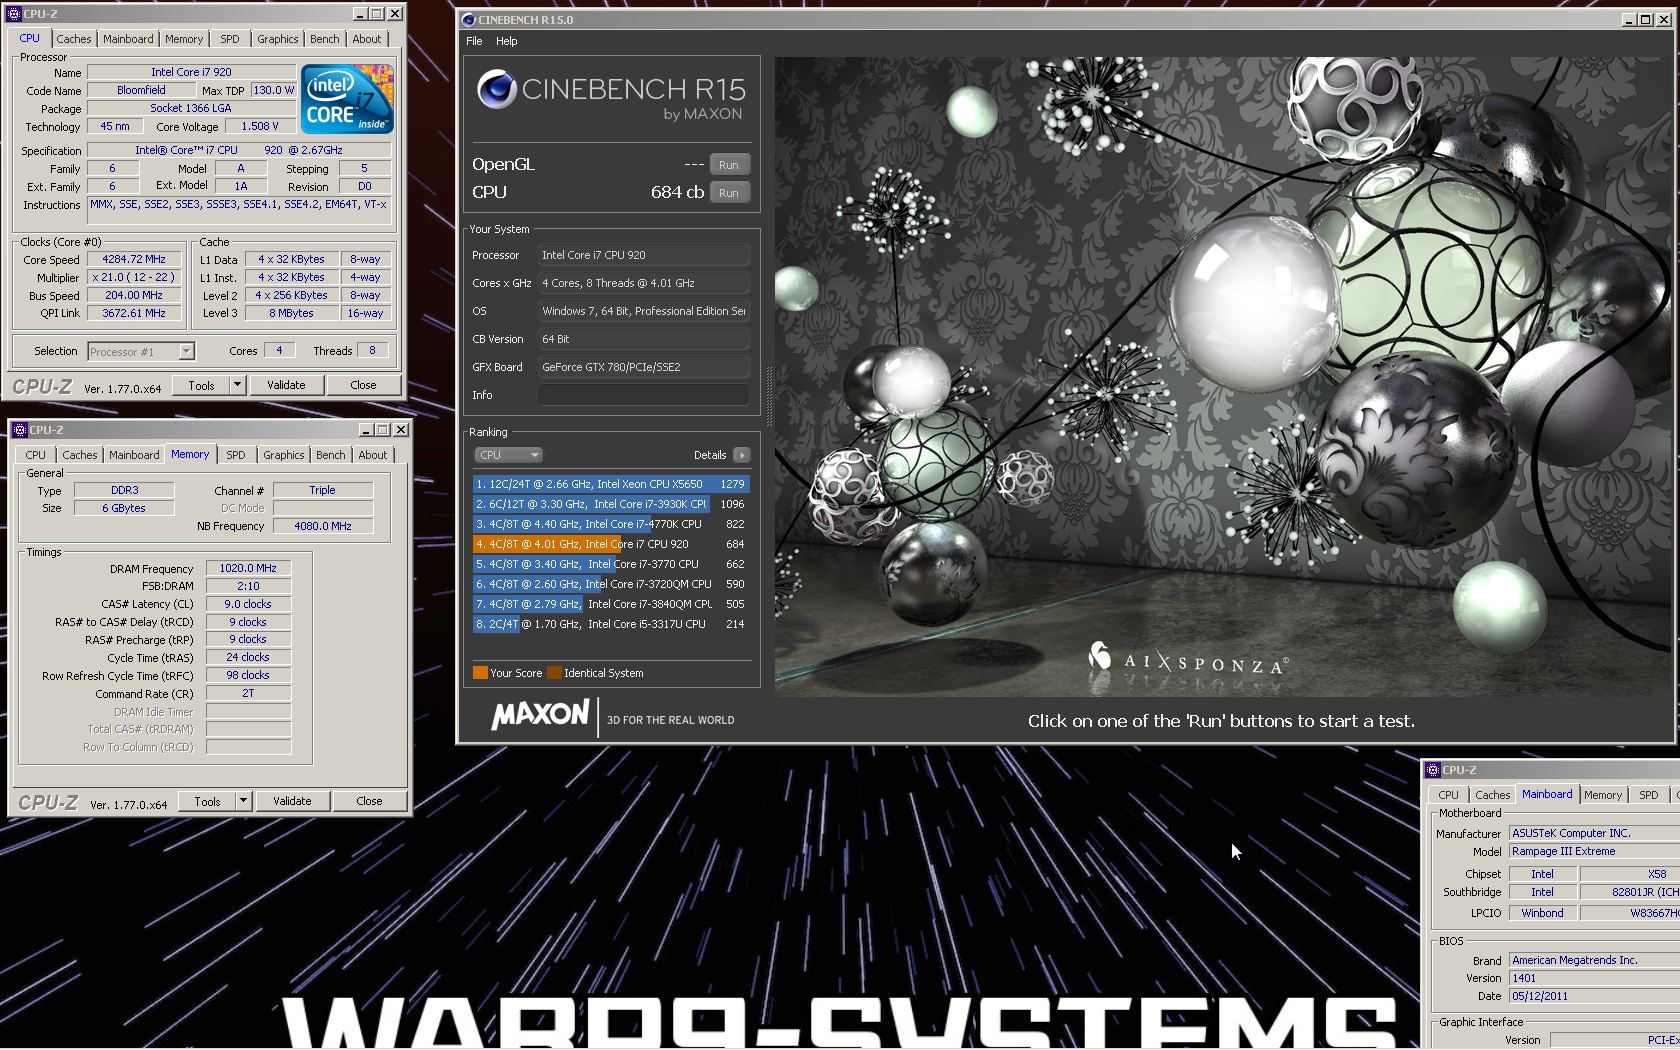Open Bench tab in CPU-Z Memory window
Screen dimensions: 1680x1050
pyautogui.click(x=330, y=455)
